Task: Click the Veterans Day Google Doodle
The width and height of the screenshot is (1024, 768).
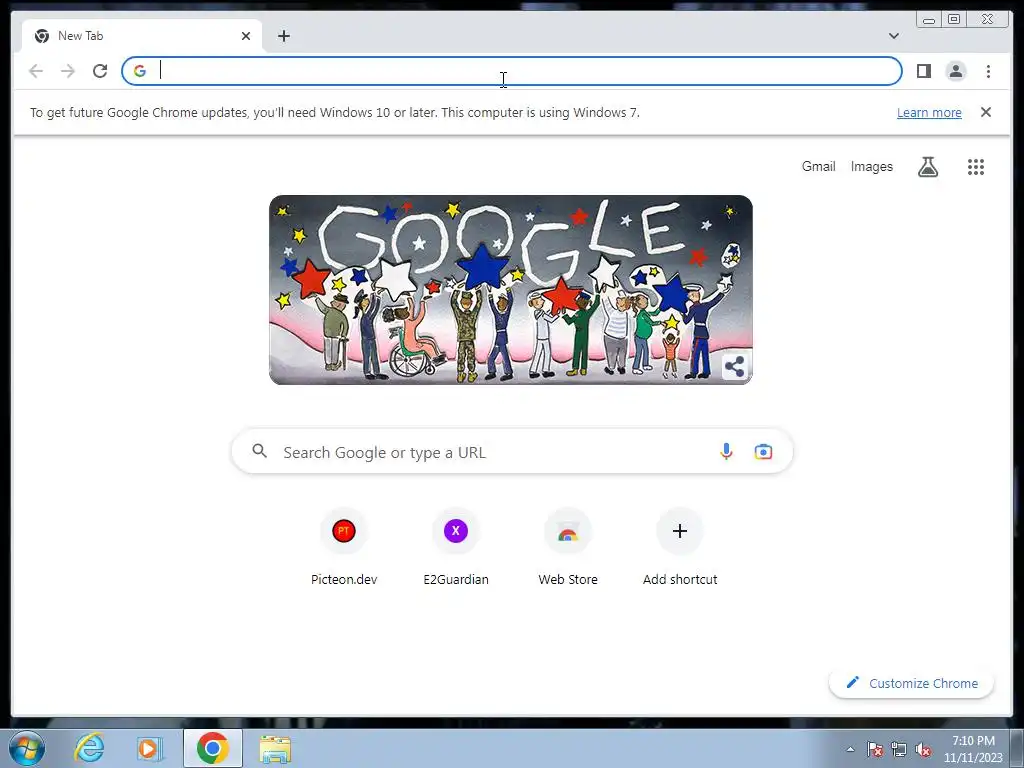Action: point(511,289)
